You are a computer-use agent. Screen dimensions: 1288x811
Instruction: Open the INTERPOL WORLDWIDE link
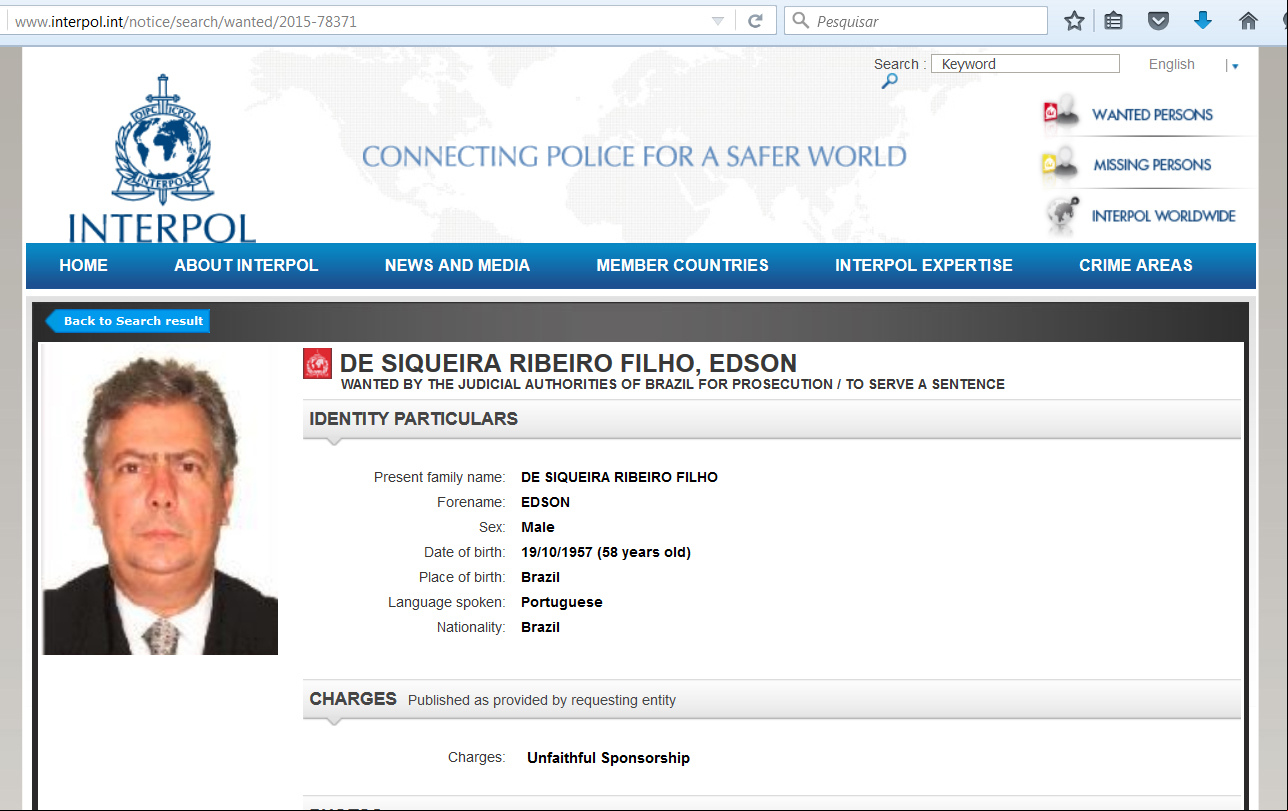click(x=1164, y=216)
